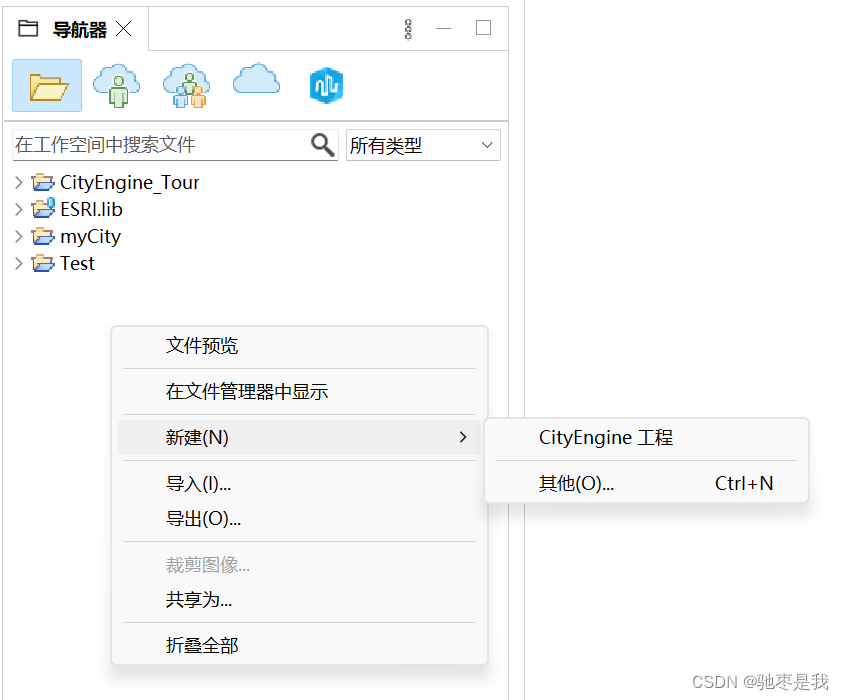Expand the myCity project node
Screen dimensions: 844x700
(x=17, y=236)
